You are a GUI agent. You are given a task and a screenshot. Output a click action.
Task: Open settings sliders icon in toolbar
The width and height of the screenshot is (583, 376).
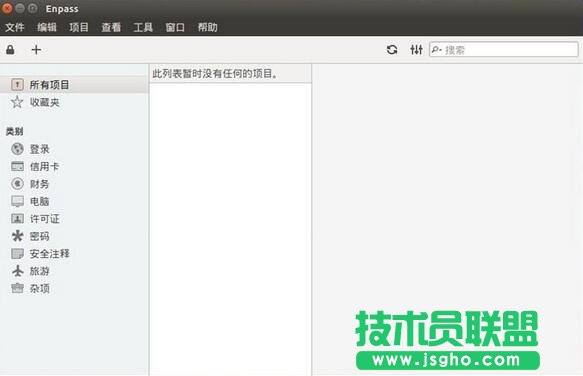point(416,49)
